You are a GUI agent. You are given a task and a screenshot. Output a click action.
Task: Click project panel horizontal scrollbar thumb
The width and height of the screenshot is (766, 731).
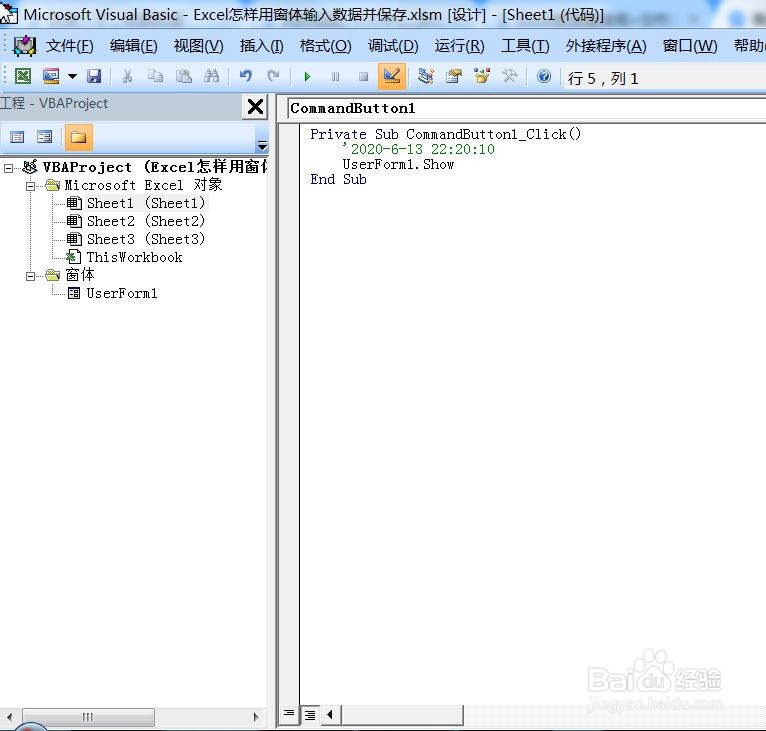point(88,717)
